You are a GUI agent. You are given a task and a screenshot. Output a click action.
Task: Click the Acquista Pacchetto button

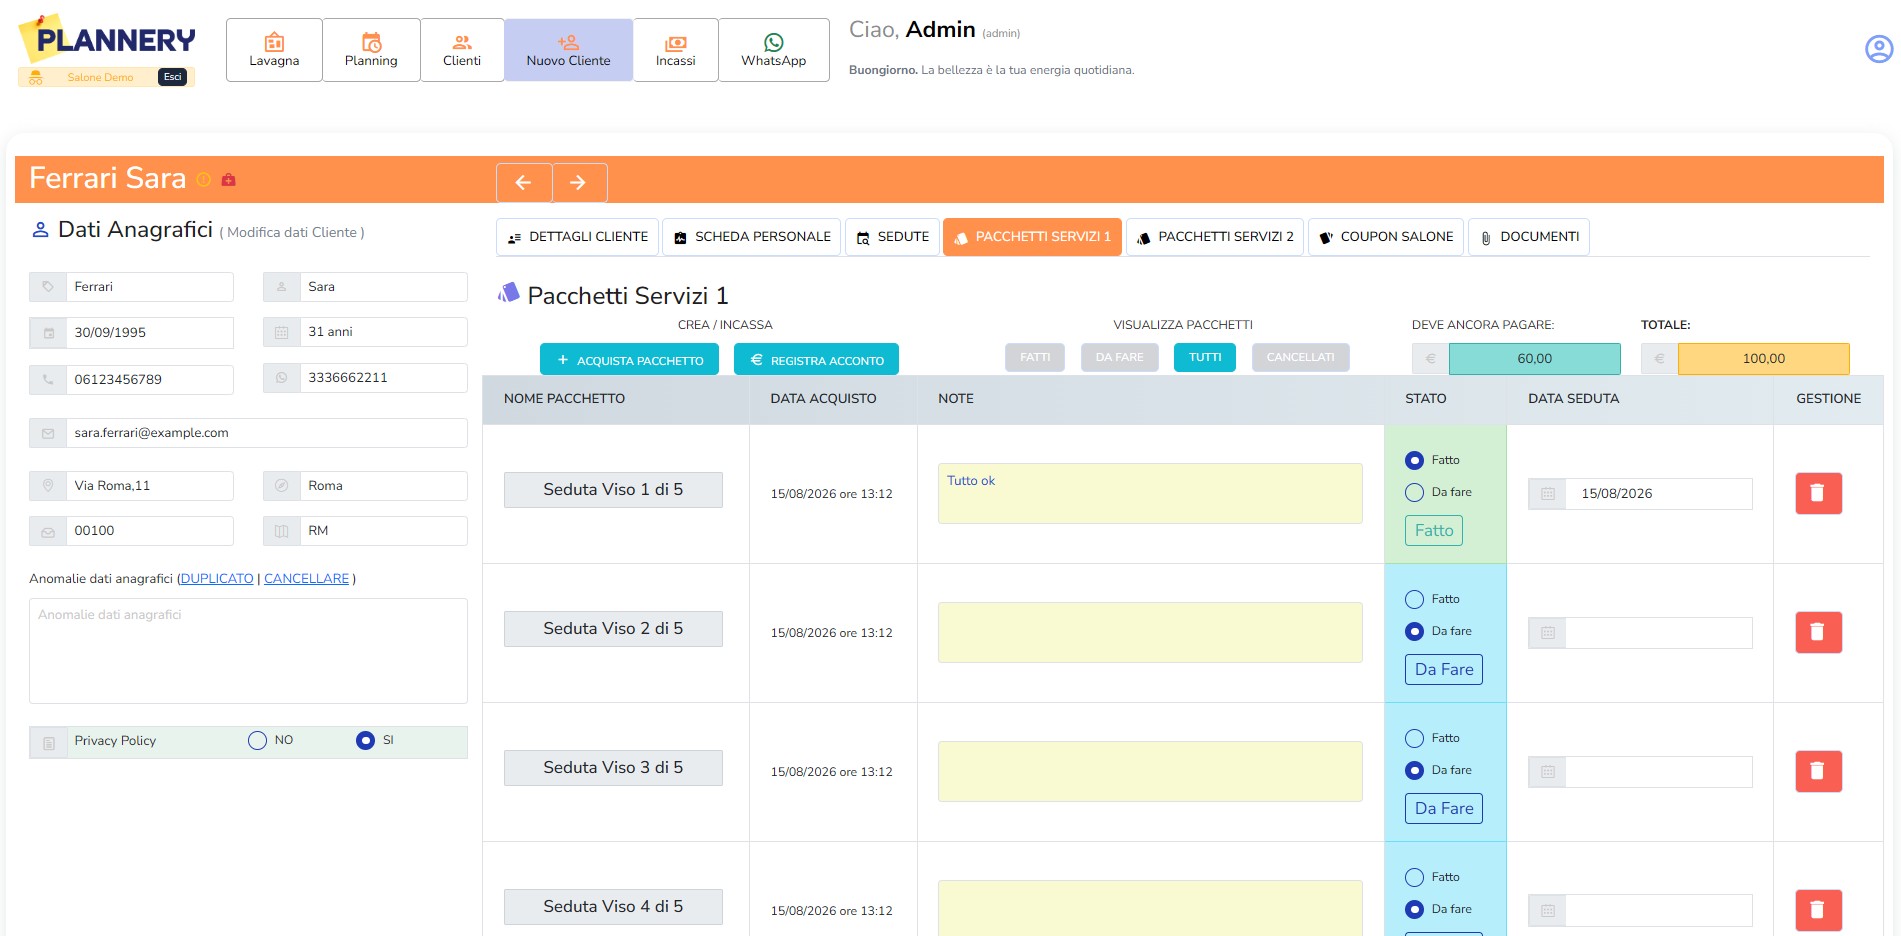pyautogui.click(x=629, y=360)
